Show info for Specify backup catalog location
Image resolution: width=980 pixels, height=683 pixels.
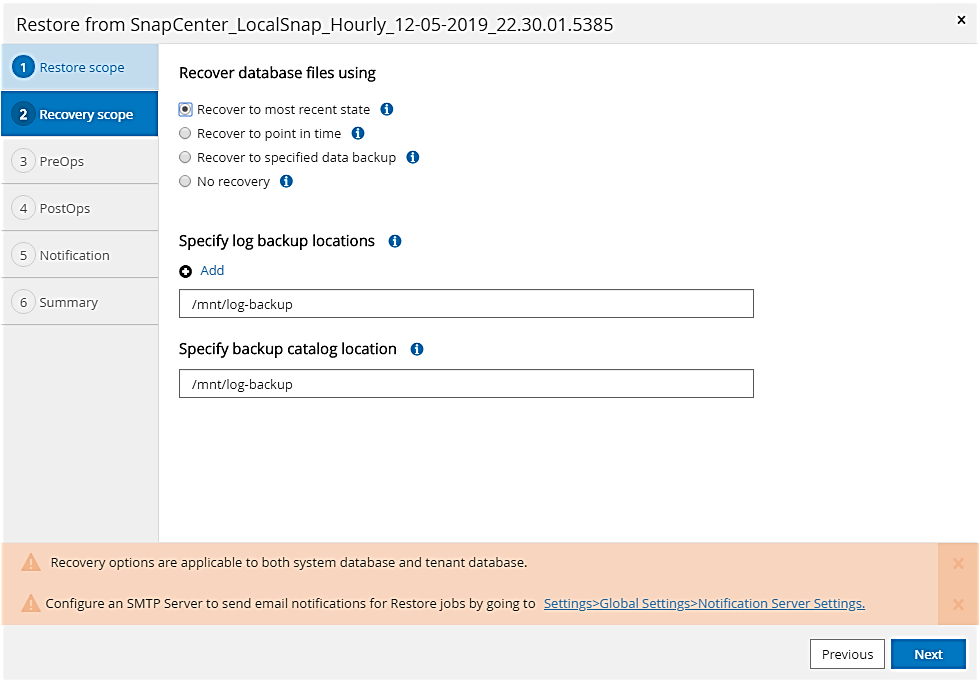(x=417, y=349)
